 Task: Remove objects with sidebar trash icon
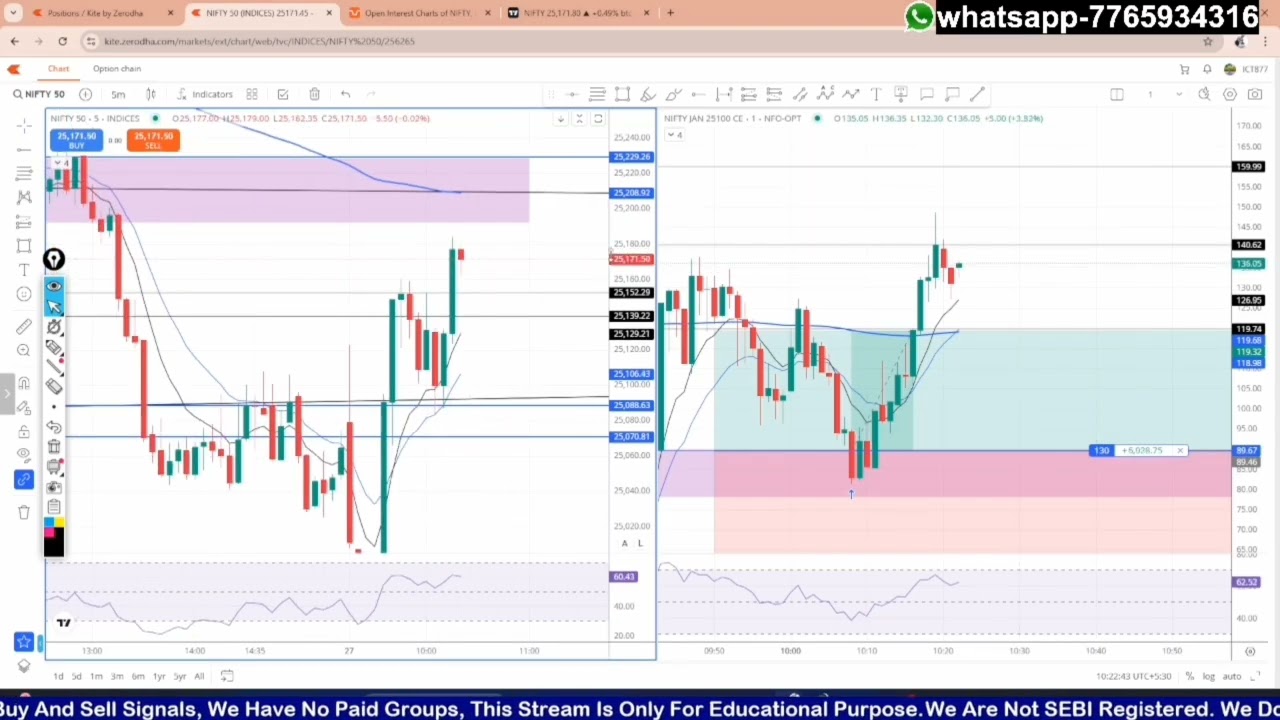tap(24, 512)
